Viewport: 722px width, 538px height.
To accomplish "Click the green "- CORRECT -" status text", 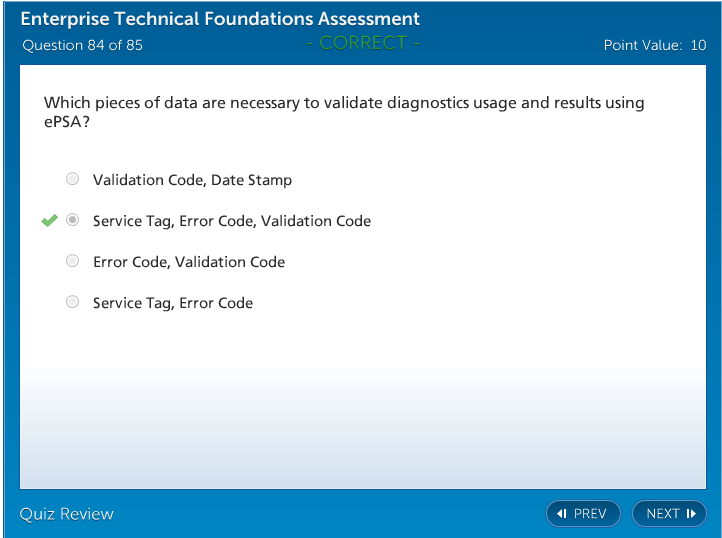I will pyautogui.click(x=363, y=43).
